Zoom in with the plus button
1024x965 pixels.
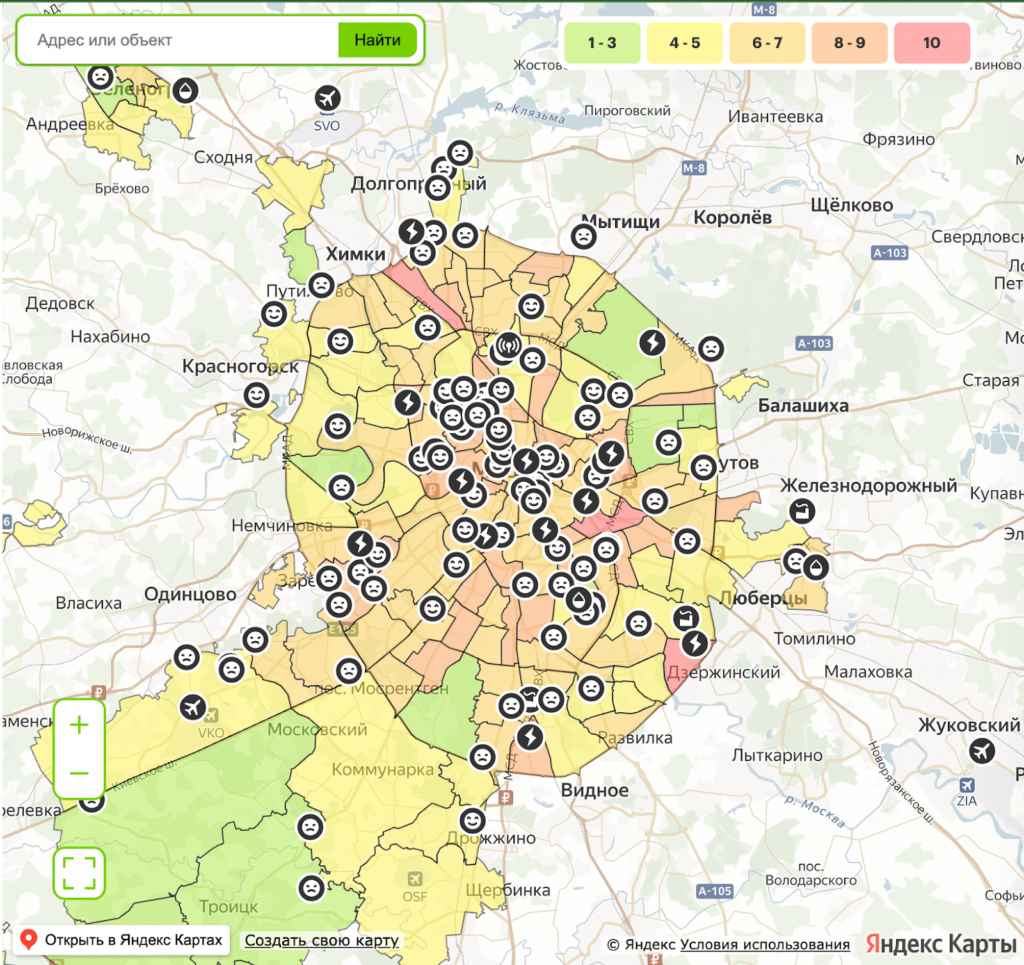(x=79, y=724)
